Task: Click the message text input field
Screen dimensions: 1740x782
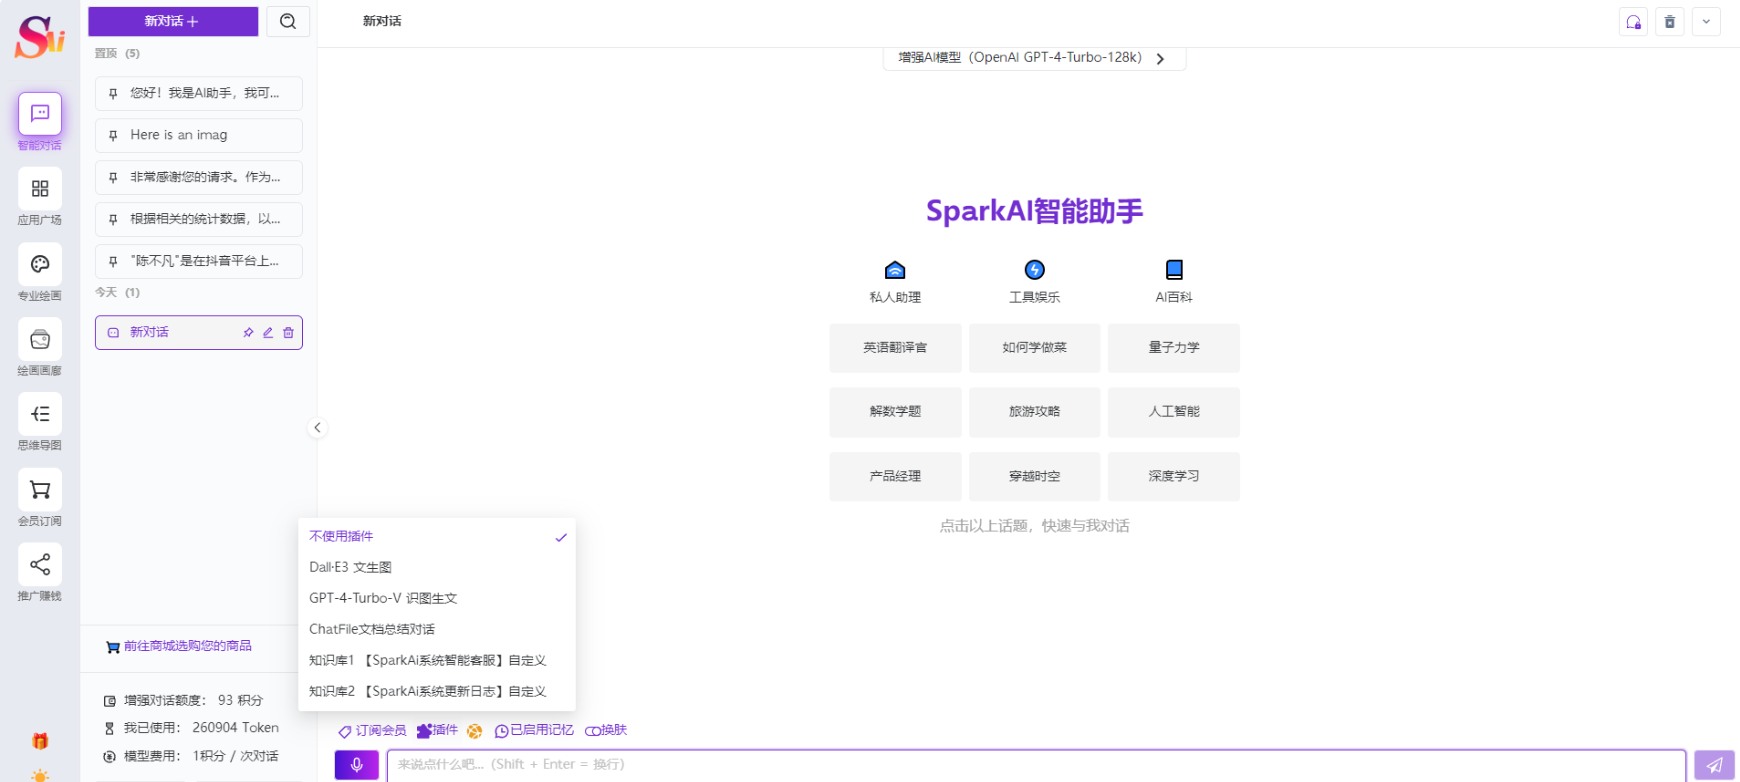Action: (1035, 765)
